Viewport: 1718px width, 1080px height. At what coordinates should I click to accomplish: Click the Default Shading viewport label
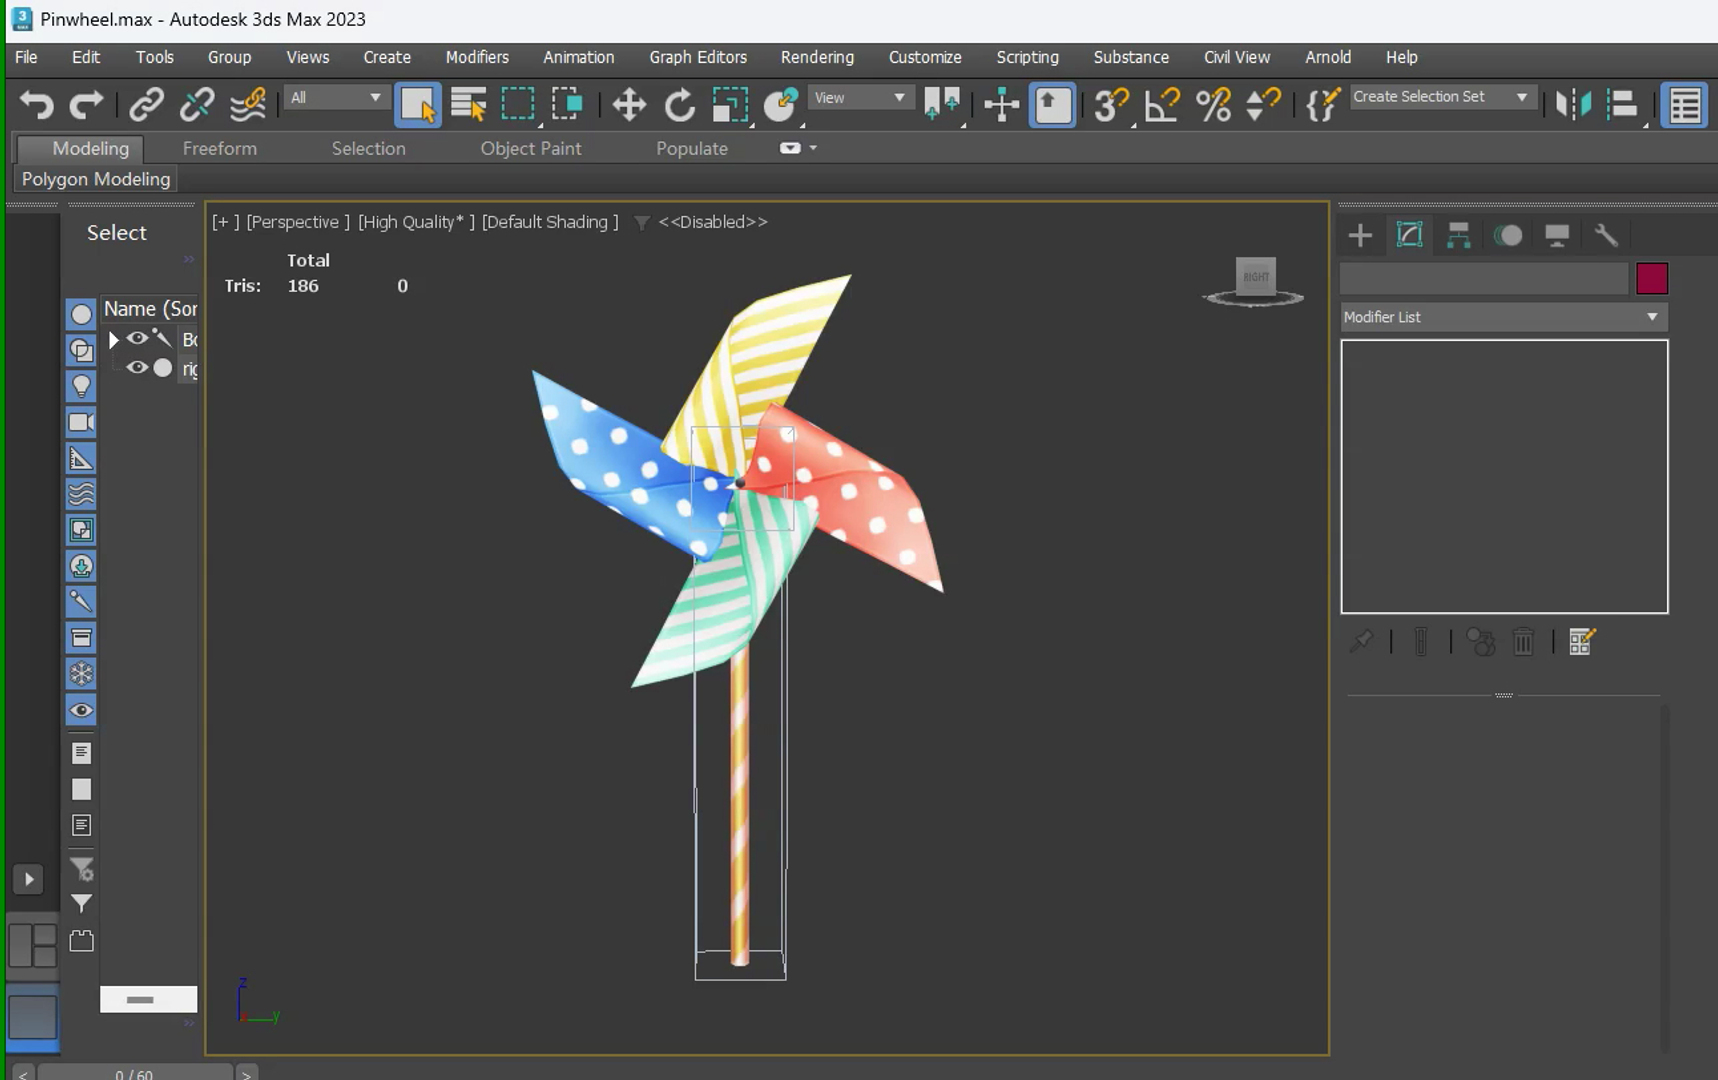[550, 222]
